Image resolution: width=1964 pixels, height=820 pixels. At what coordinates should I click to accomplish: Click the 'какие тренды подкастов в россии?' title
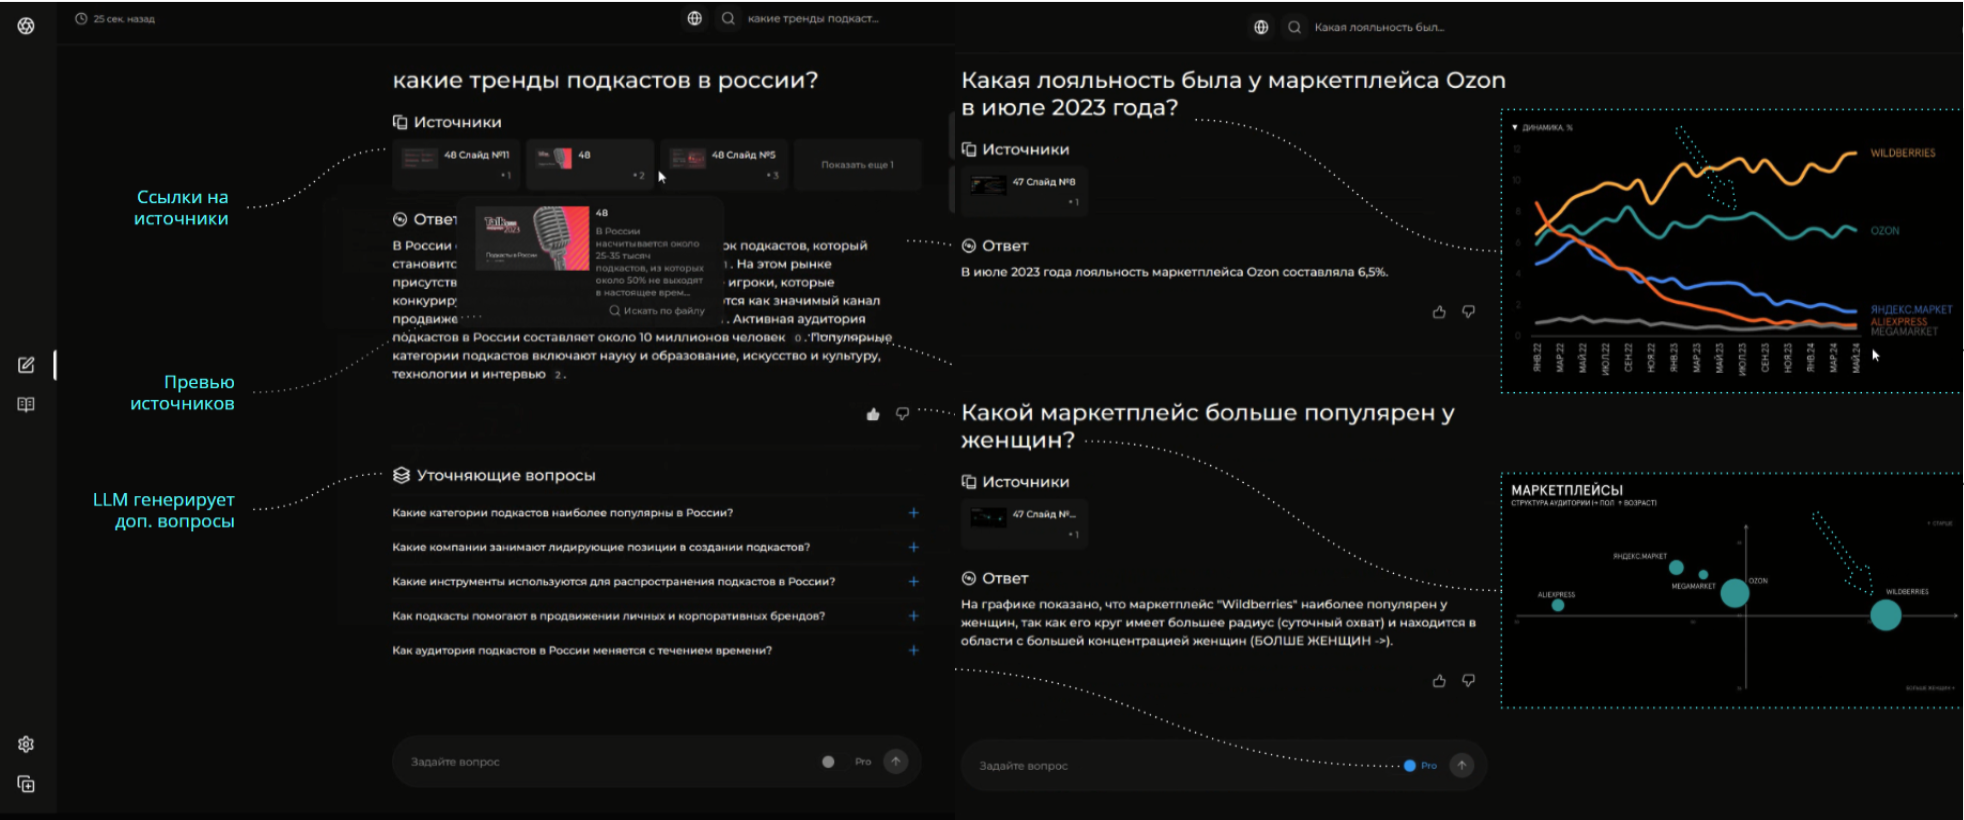click(x=605, y=80)
